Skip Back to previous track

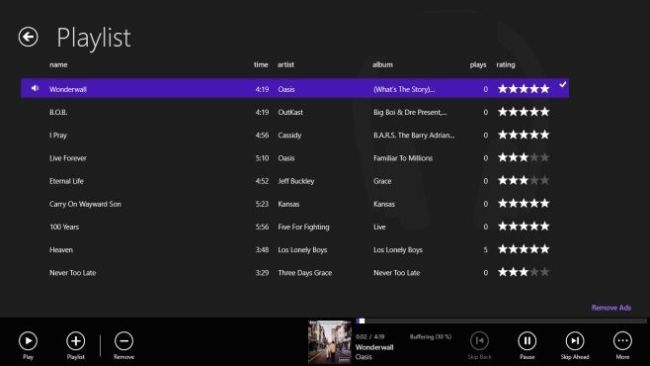click(479, 341)
